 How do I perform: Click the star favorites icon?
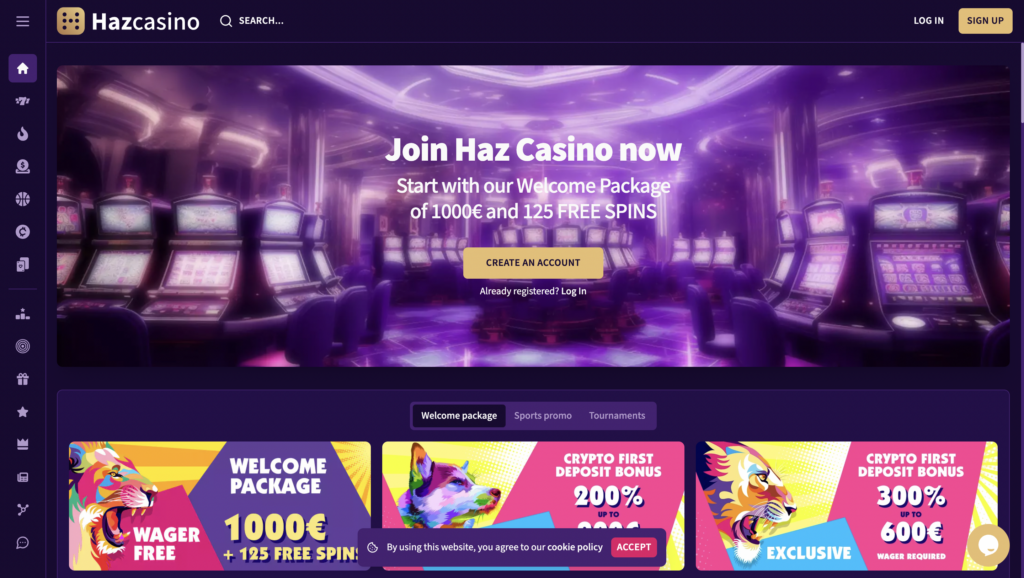coord(23,411)
